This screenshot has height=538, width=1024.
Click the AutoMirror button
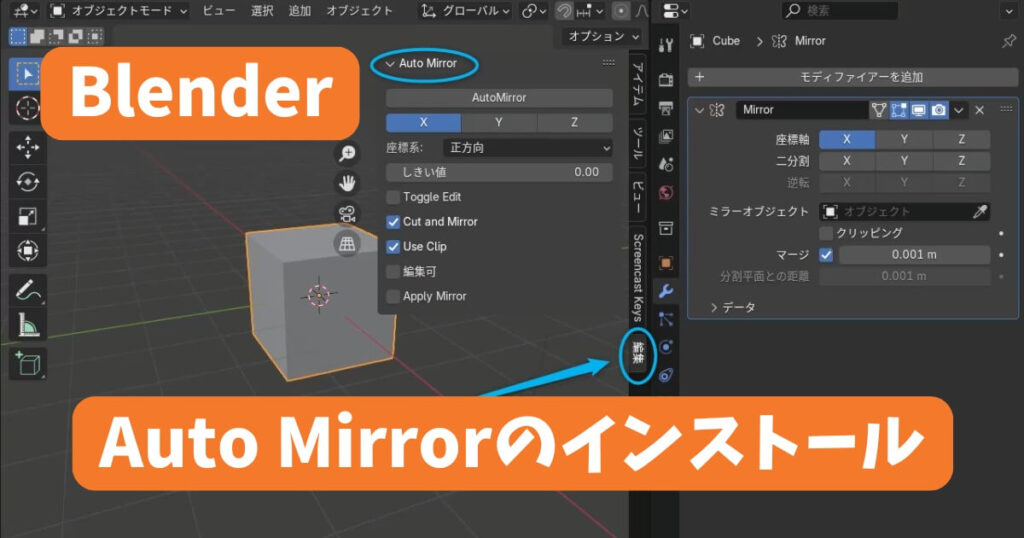pyautogui.click(x=499, y=98)
